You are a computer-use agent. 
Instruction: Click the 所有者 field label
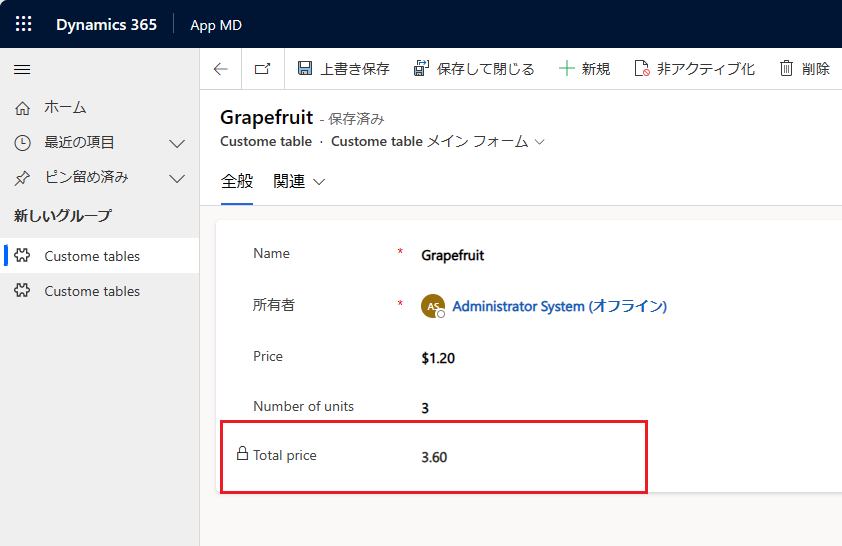[x=274, y=305]
